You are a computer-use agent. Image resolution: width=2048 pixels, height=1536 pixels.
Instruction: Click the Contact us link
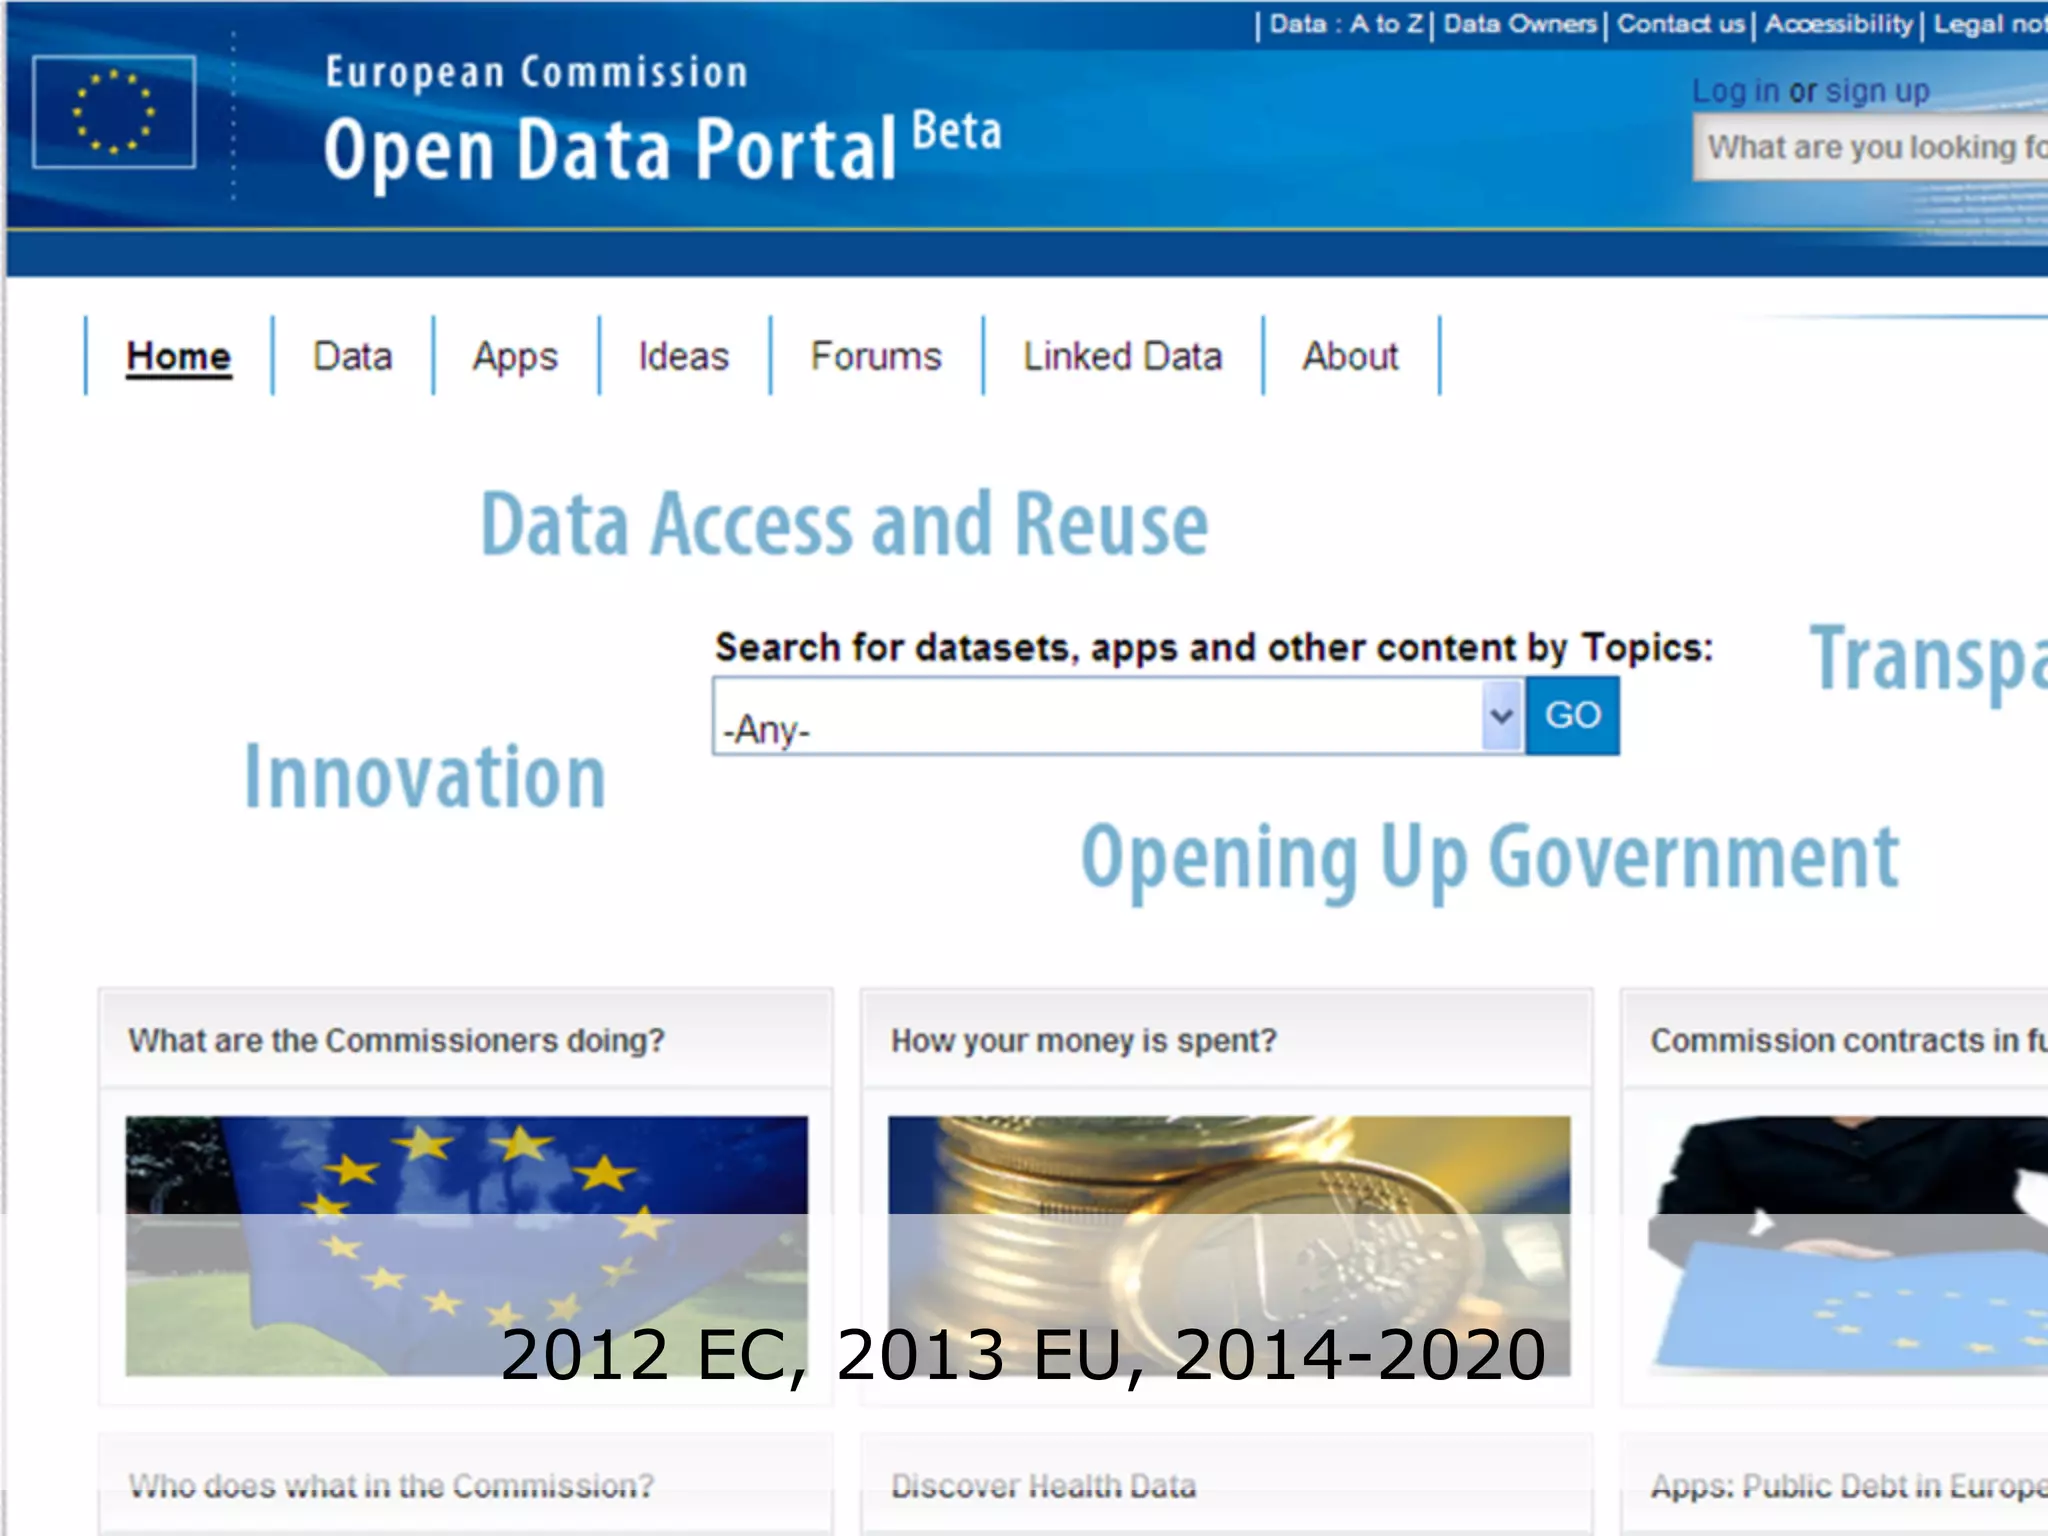tap(1680, 24)
